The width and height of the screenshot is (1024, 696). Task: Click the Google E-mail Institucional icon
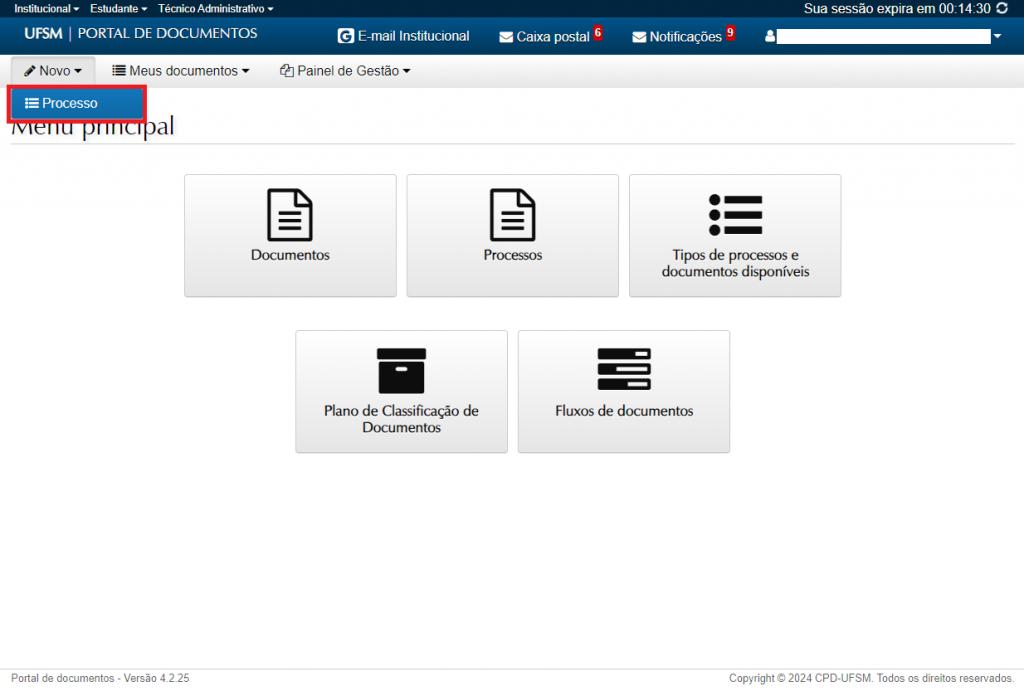point(346,36)
